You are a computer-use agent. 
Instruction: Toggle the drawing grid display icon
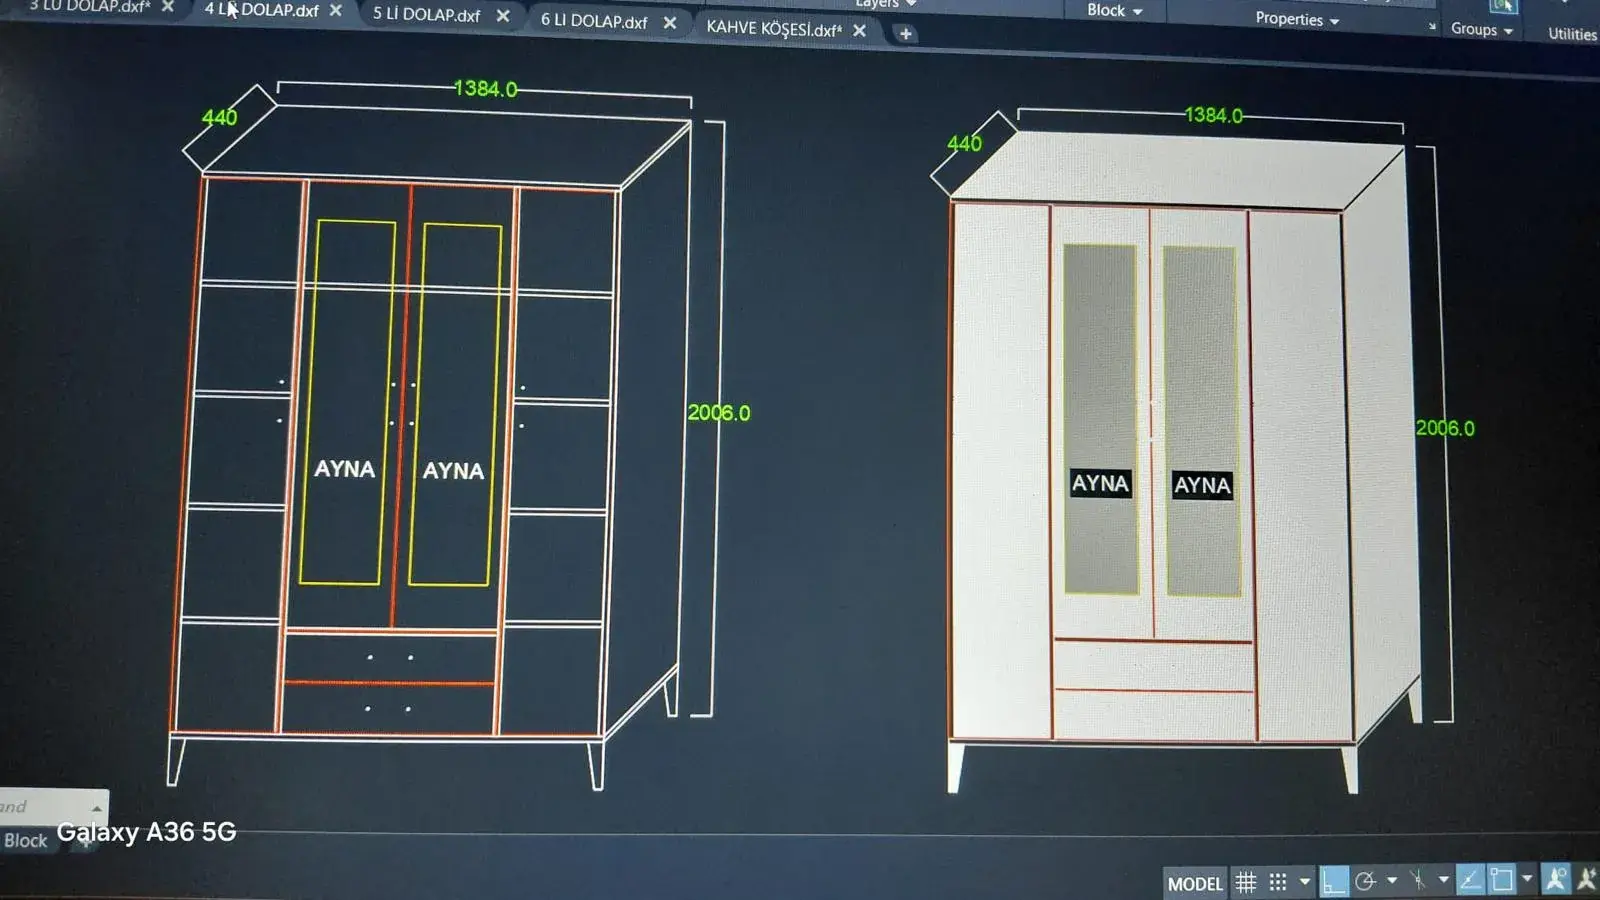pyautogui.click(x=1246, y=882)
